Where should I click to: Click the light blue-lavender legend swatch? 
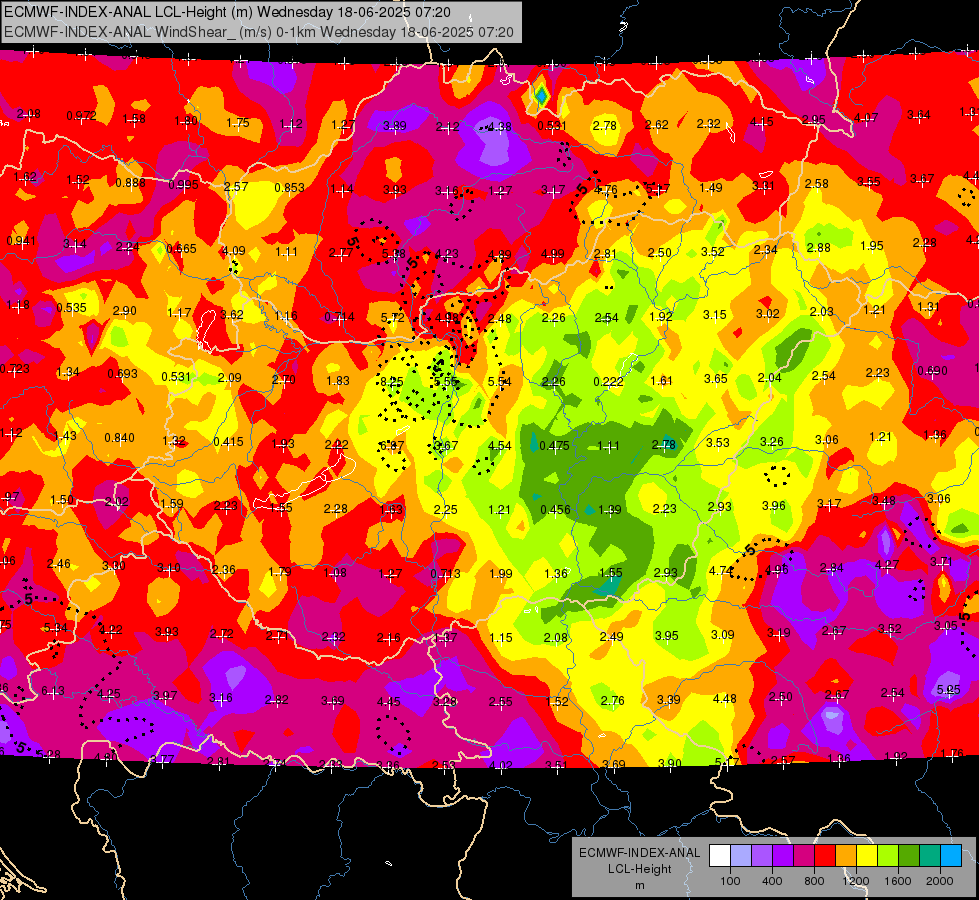click(740, 856)
